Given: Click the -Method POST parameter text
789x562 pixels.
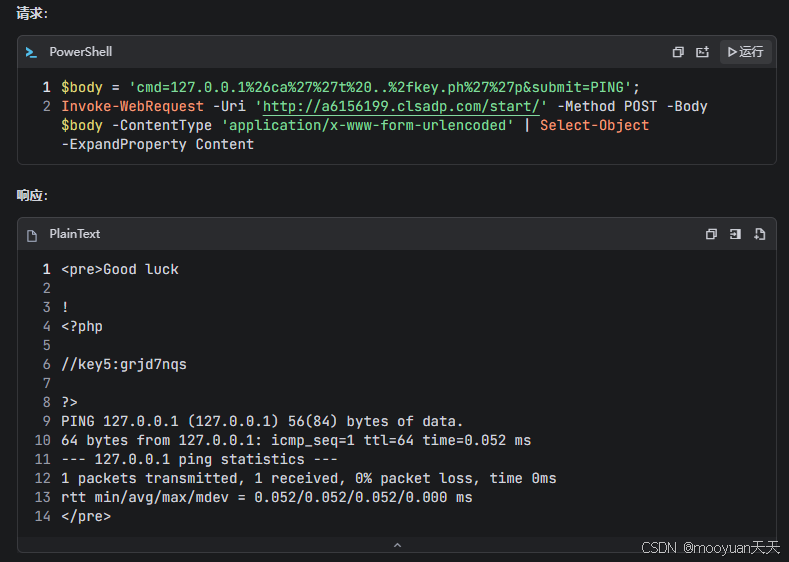Looking at the screenshot, I should point(607,107).
